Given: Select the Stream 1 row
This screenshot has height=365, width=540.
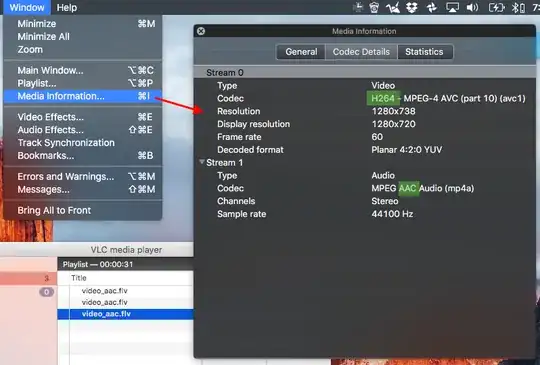Looking at the screenshot, I should pos(365,163).
